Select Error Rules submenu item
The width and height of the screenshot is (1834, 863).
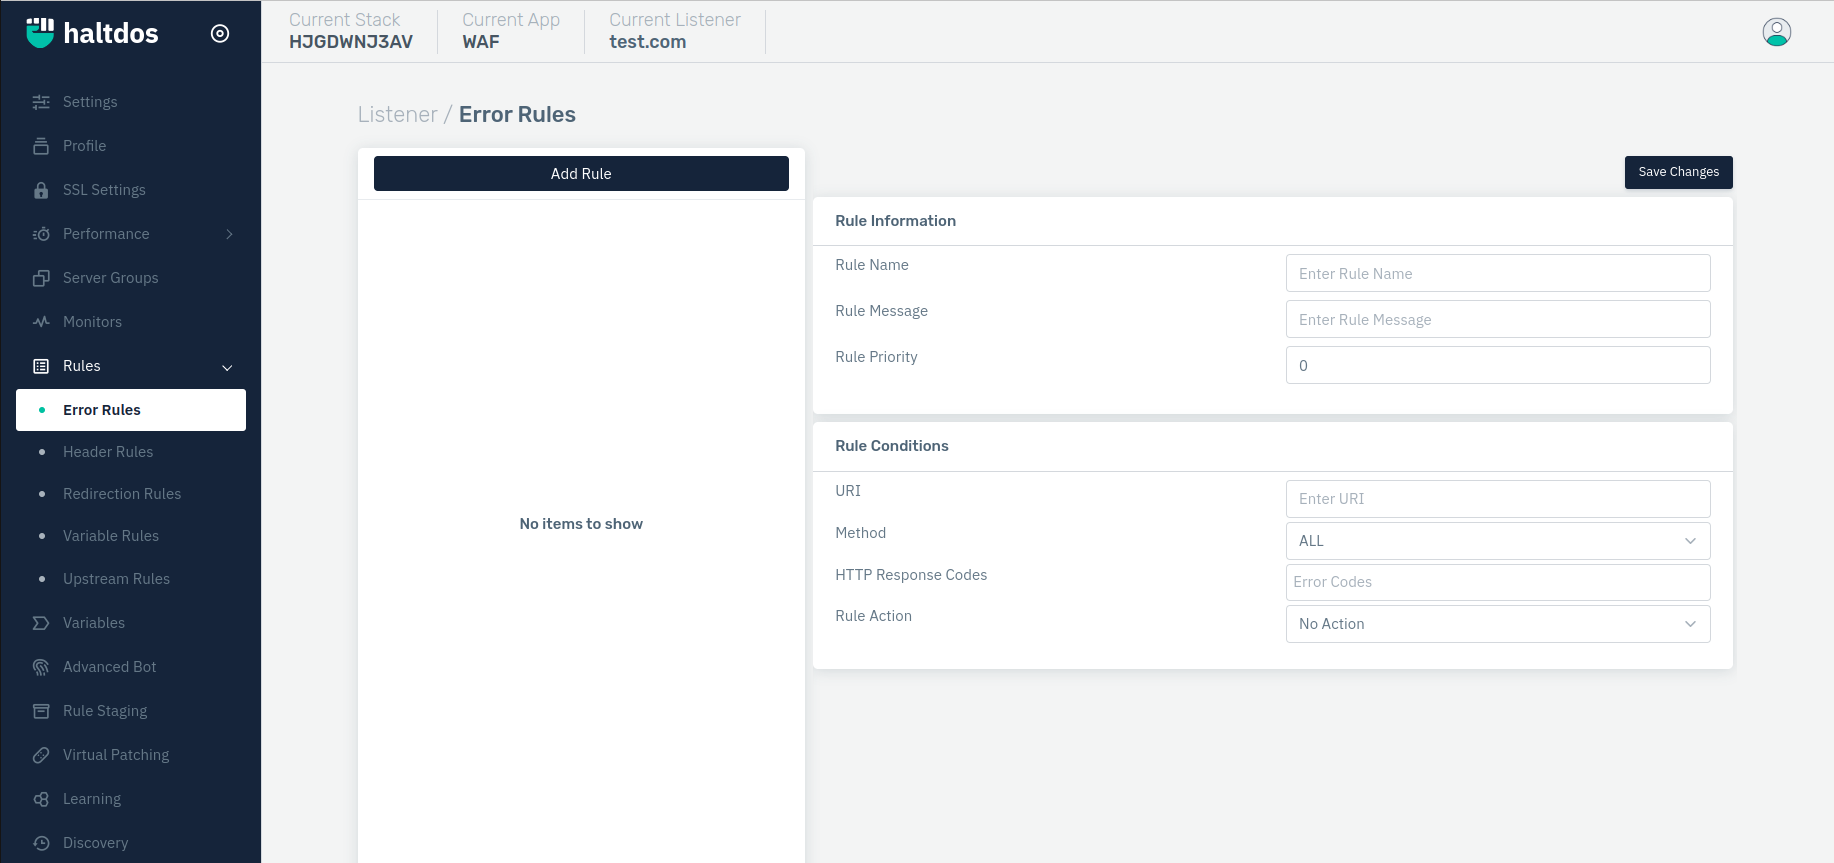click(x=131, y=410)
